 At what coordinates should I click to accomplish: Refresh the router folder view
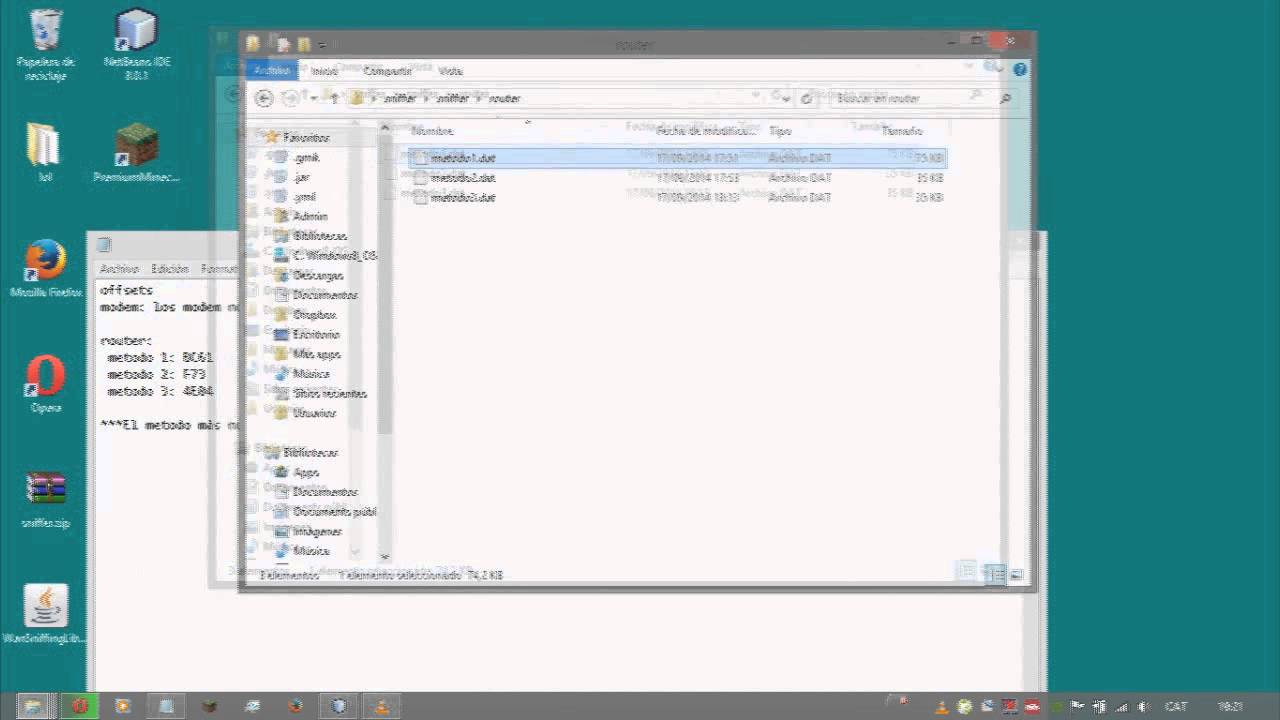tap(807, 98)
